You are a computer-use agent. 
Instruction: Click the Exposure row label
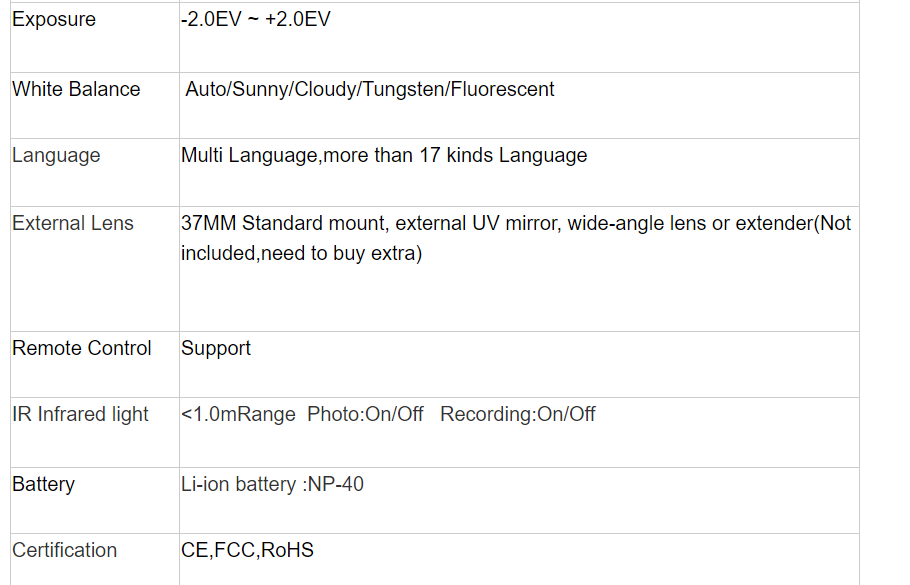point(54,20)
